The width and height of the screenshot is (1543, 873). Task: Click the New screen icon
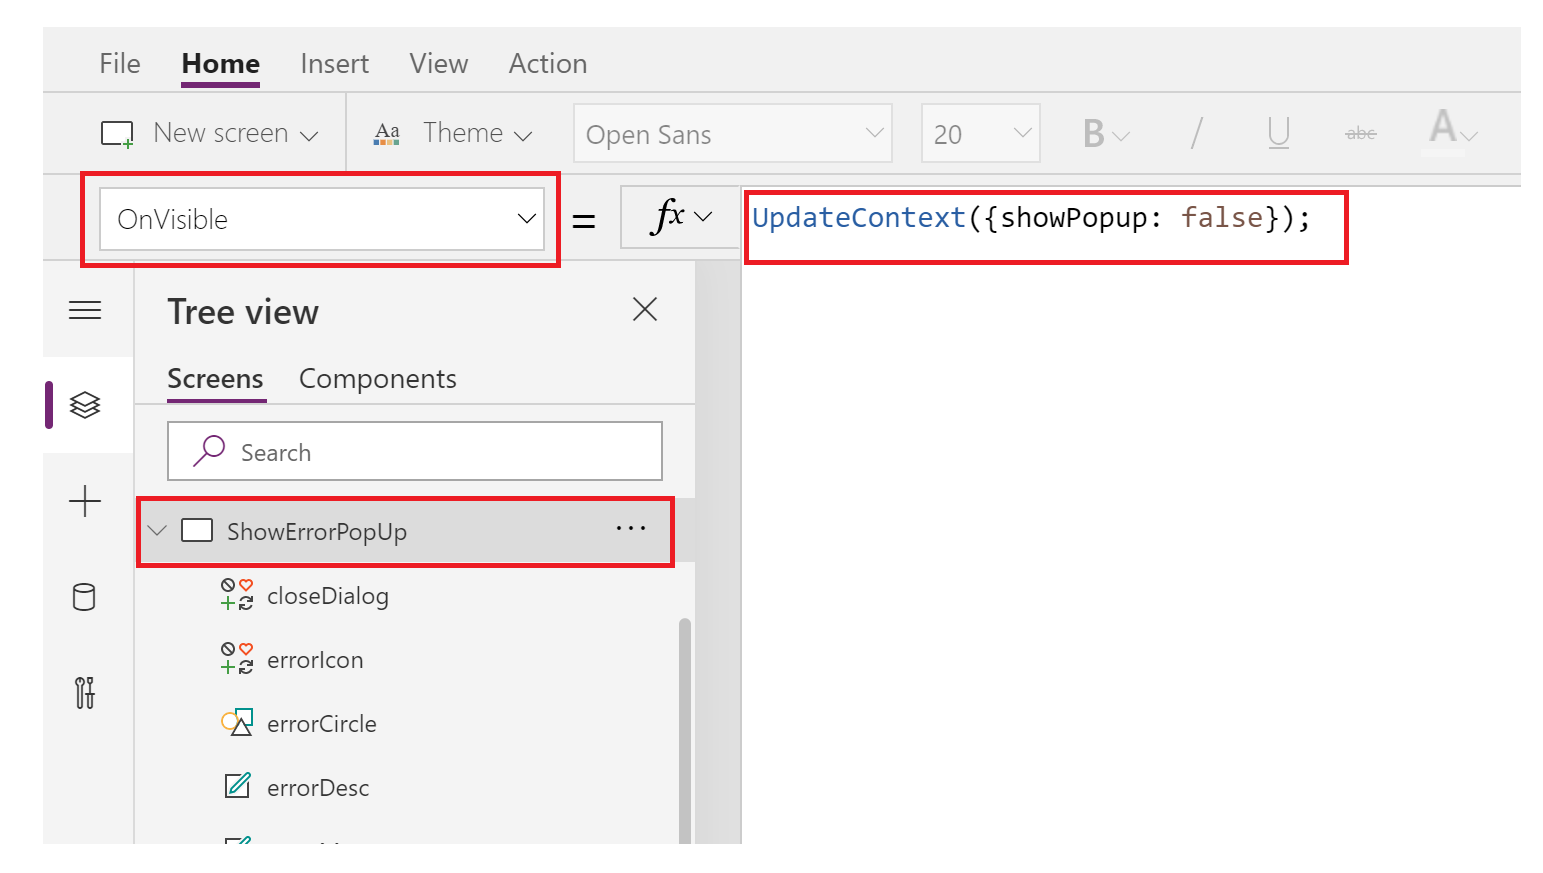(117, 132)
